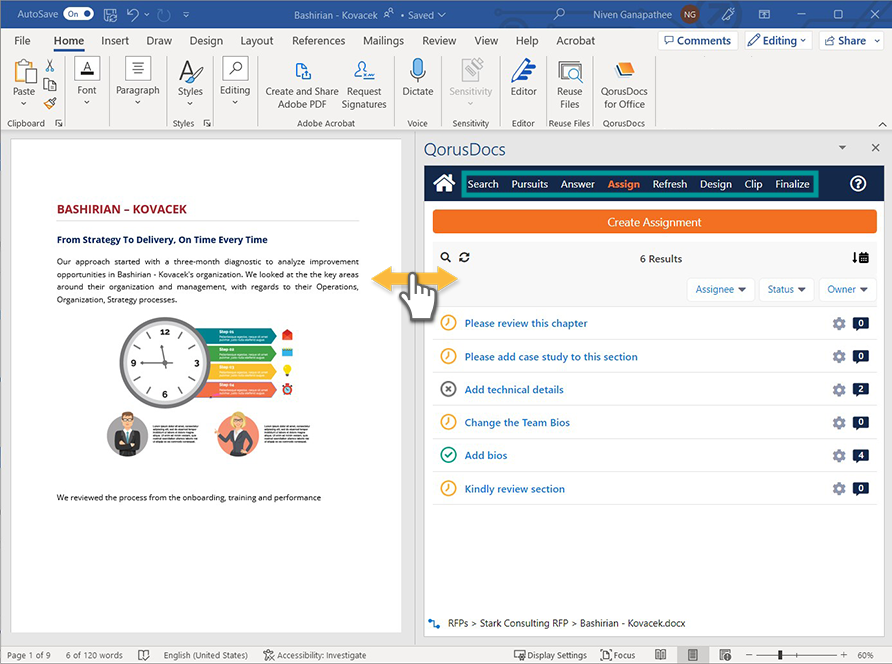Viewport: 892px width, 664px height.
Task: Open settings gear for 'Change the Team Bios'
Action: coord(839,423)
